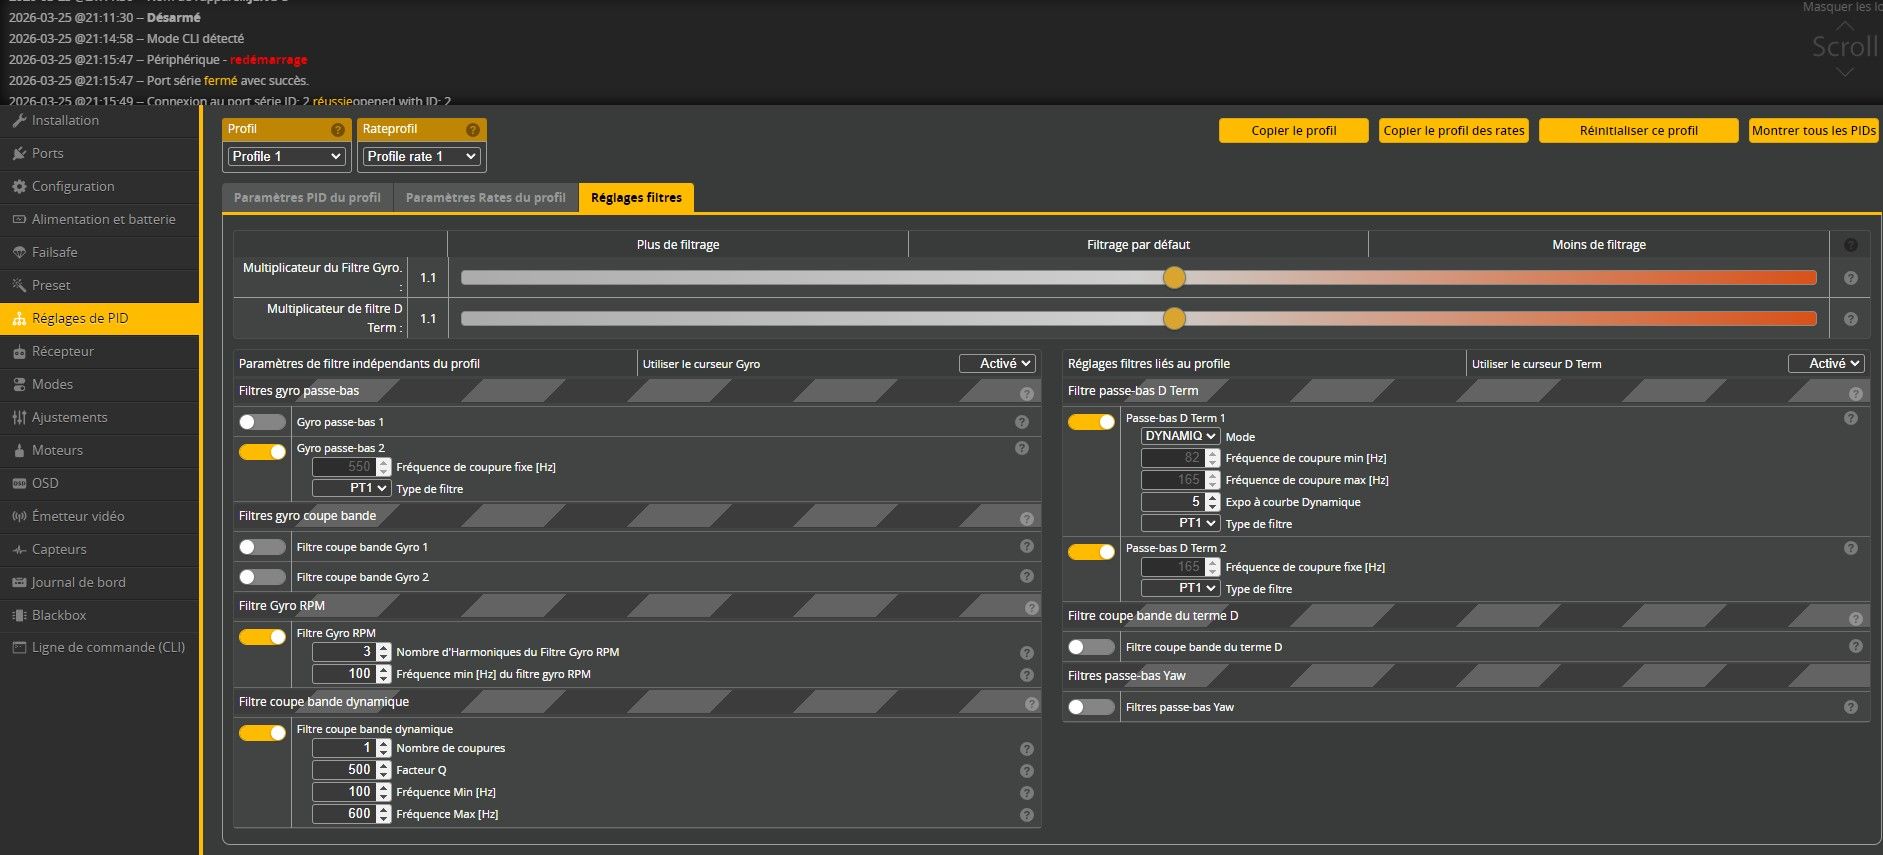
Task: Turn on Filtres passe-bas Yaw switch
Action: pos(1090,707)
